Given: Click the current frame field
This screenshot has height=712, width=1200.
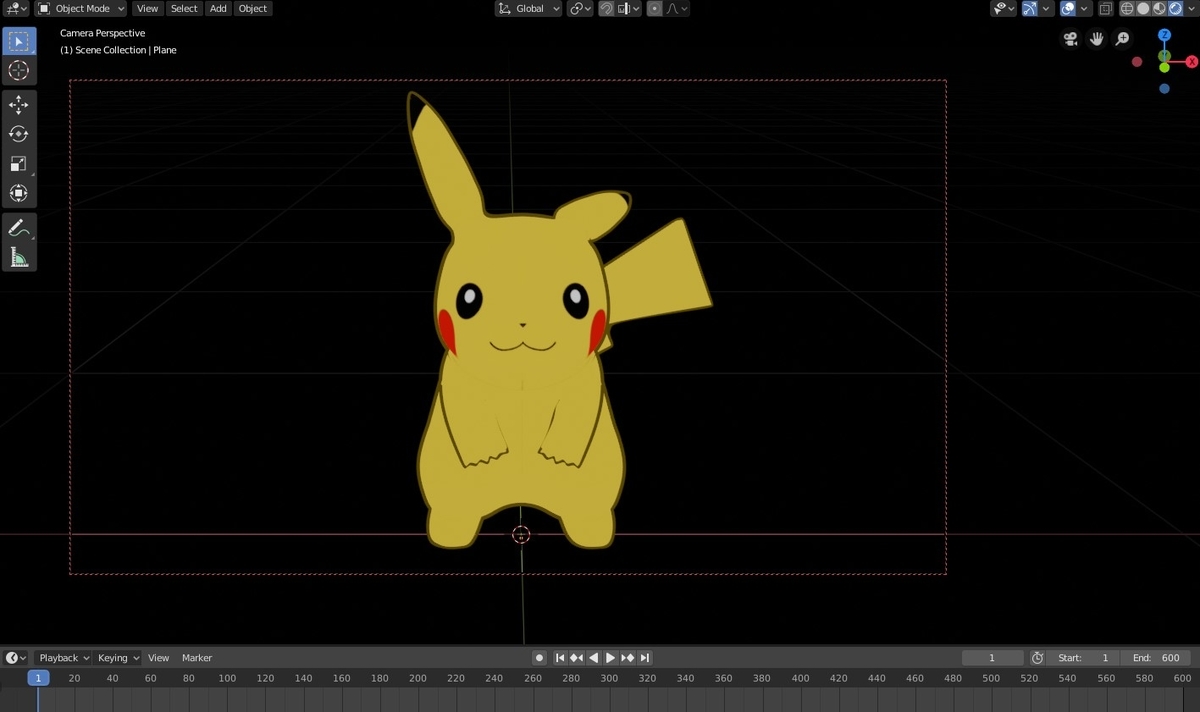Looking at the screenshot, I should (x=992, y=658).
